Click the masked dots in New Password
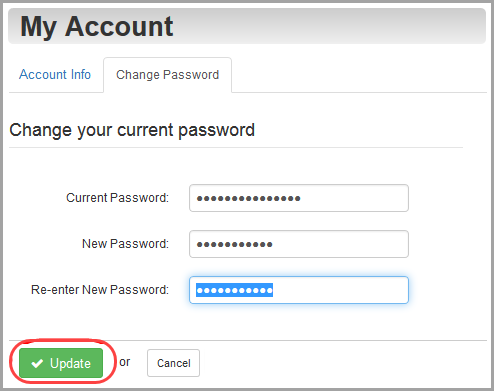 pyautogui.click(x=234, y=245)
